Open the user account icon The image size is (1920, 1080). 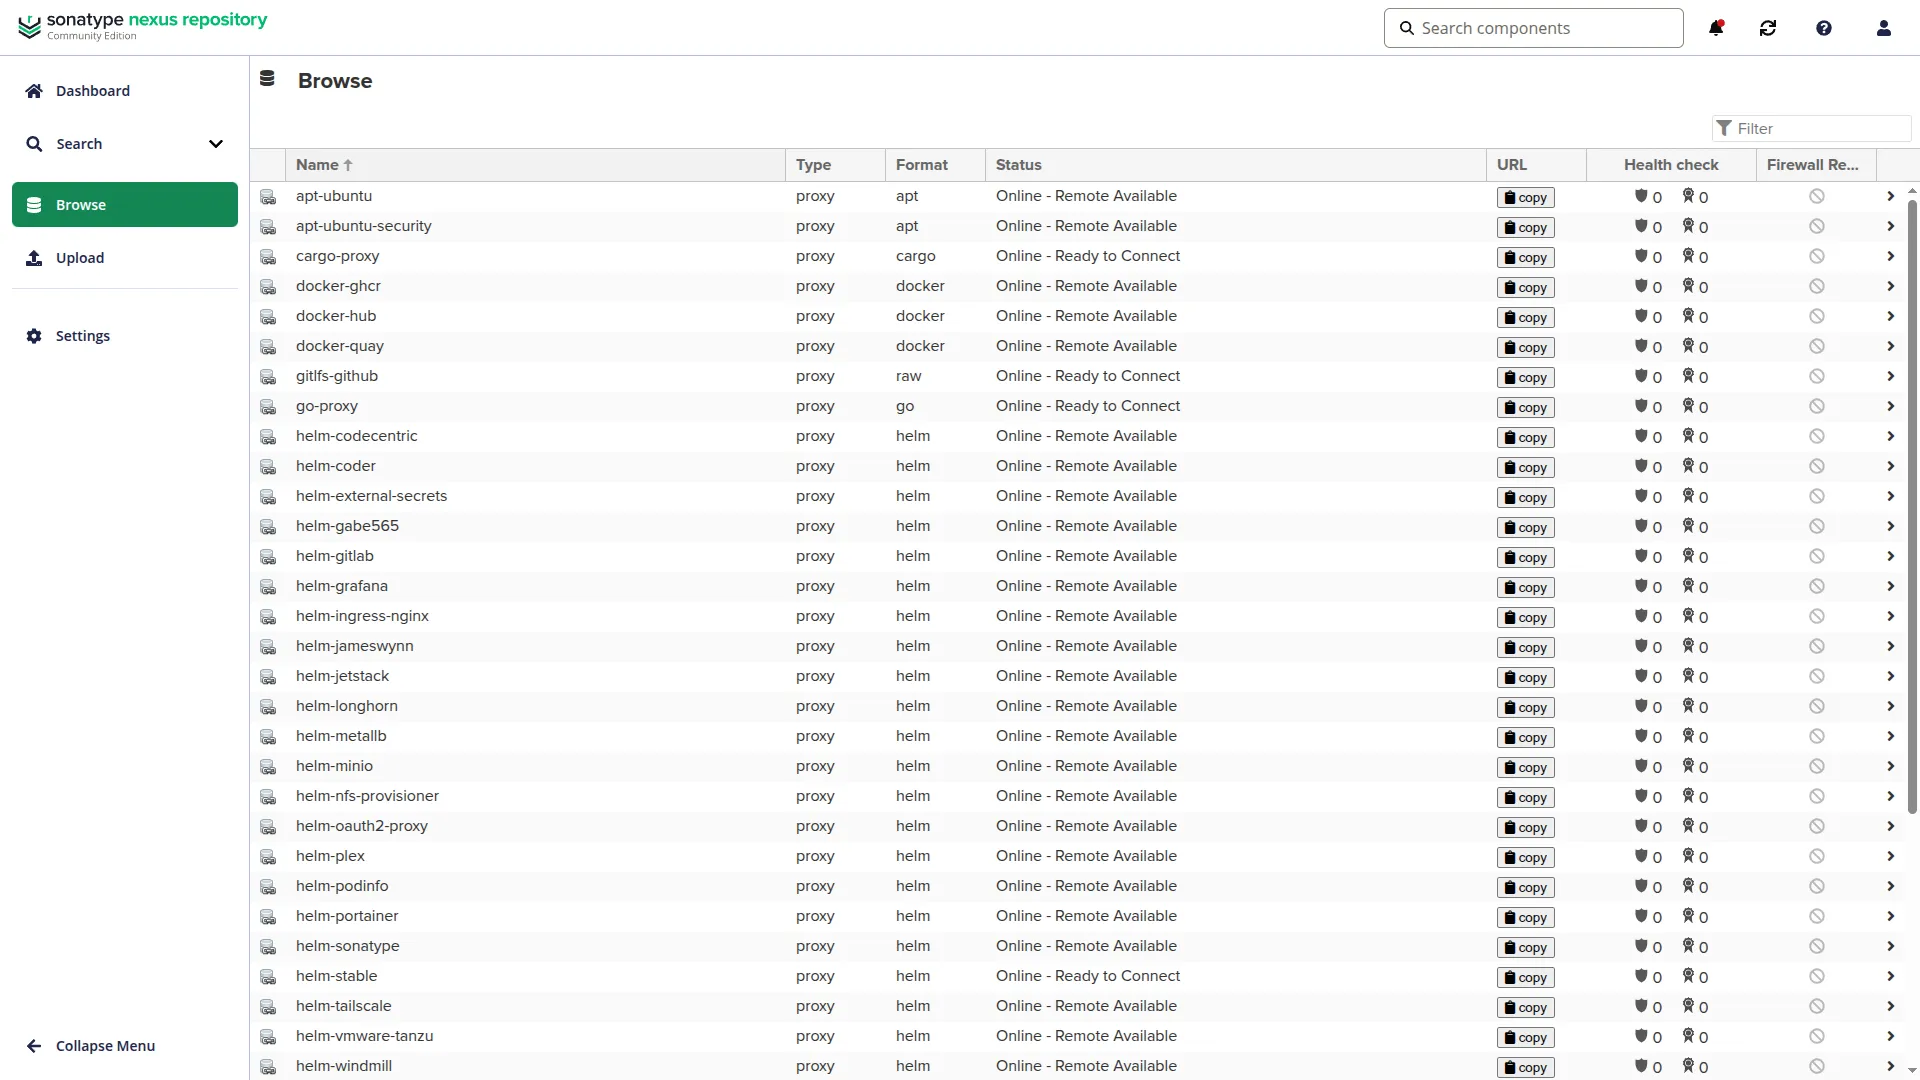(x=1884, y=28)
